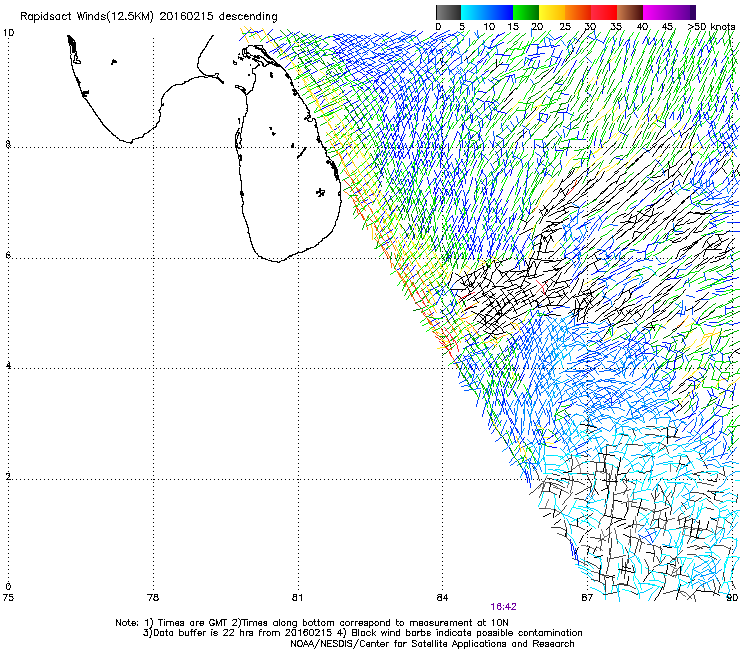Click the yellow 20–25 knots legend swatch
Screen dimensions: 740x650
click(552, 12)
